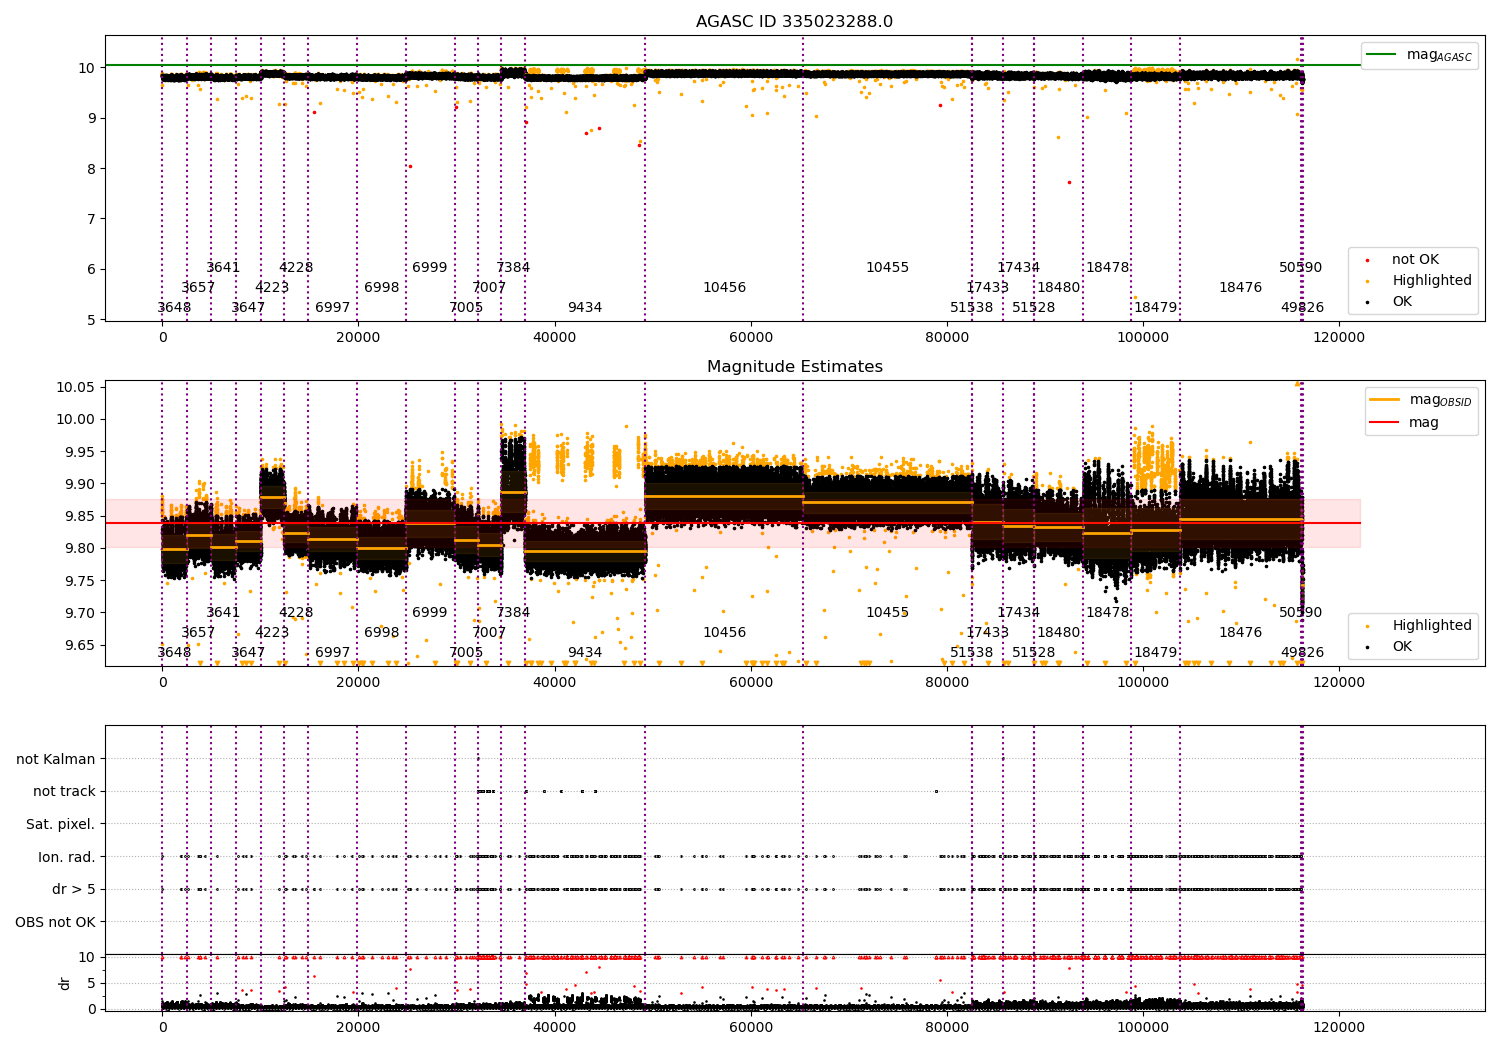Click y-axis tick 6 on AGASC plot

point(90,270)
